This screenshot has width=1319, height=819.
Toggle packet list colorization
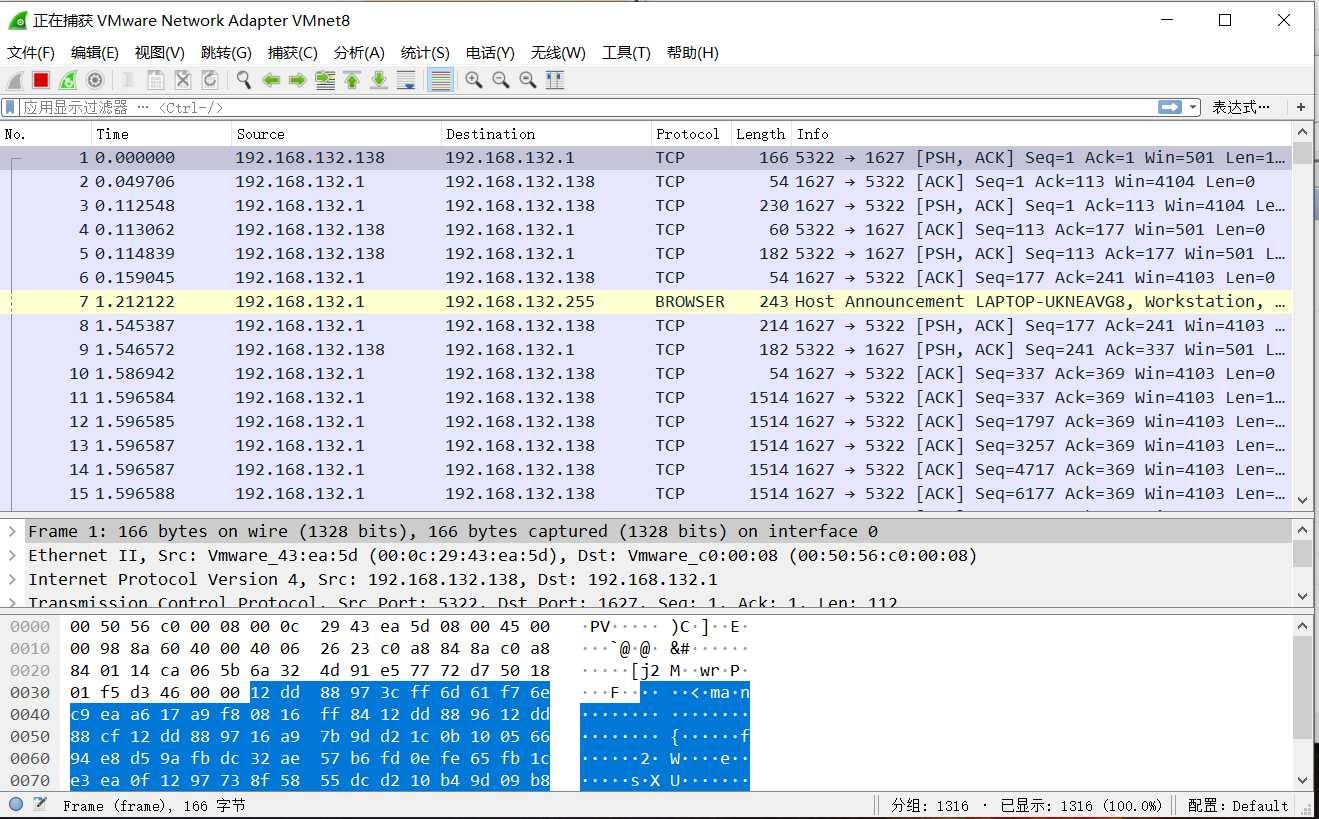click(440, 81)
